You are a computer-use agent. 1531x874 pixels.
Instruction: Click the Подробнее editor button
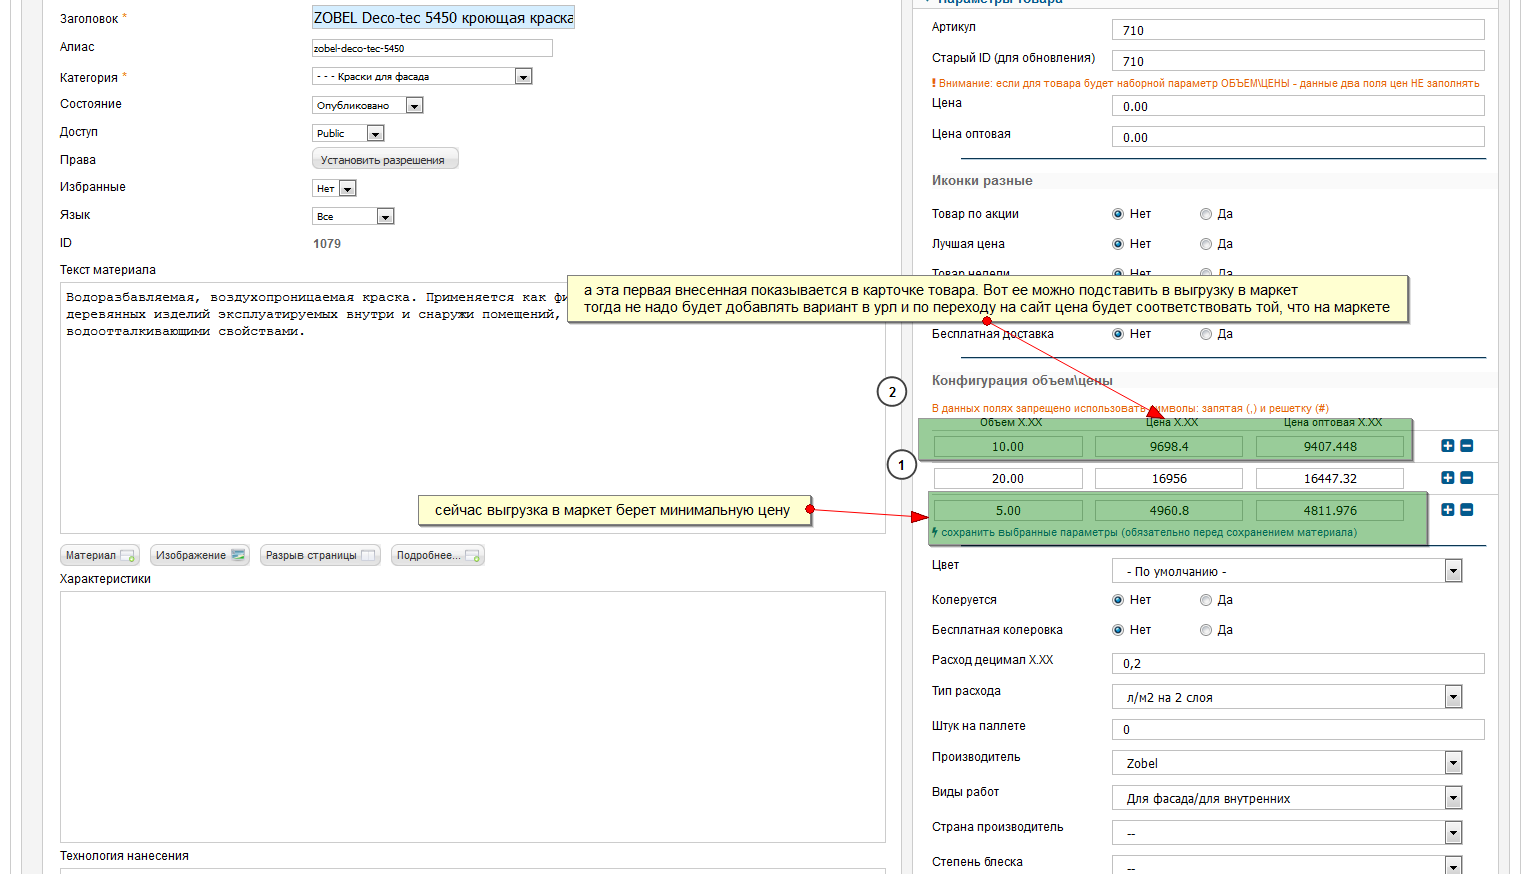[x=438, y=555]
